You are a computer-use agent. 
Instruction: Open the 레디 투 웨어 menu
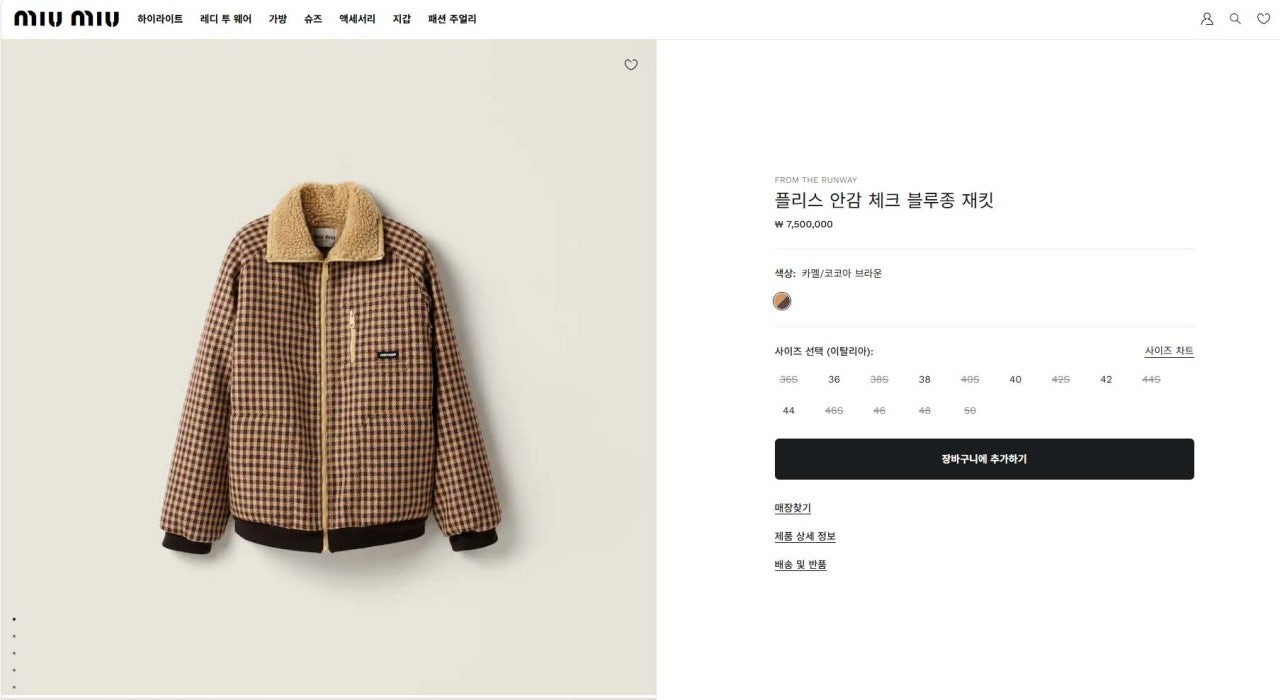click(x=226, y=19)
